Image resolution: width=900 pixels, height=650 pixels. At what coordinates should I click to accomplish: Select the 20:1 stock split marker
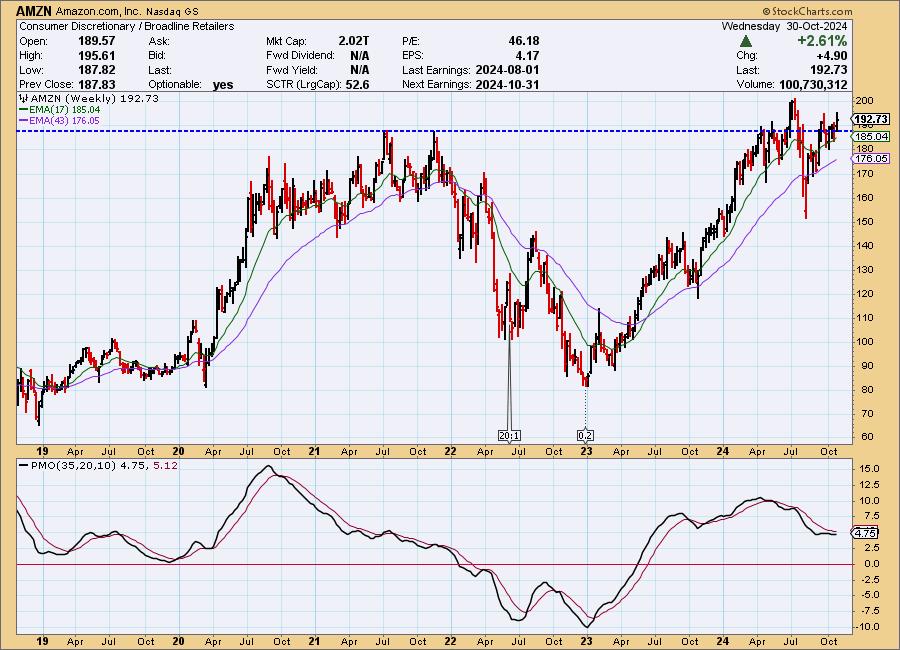click(x=509, y=436)
